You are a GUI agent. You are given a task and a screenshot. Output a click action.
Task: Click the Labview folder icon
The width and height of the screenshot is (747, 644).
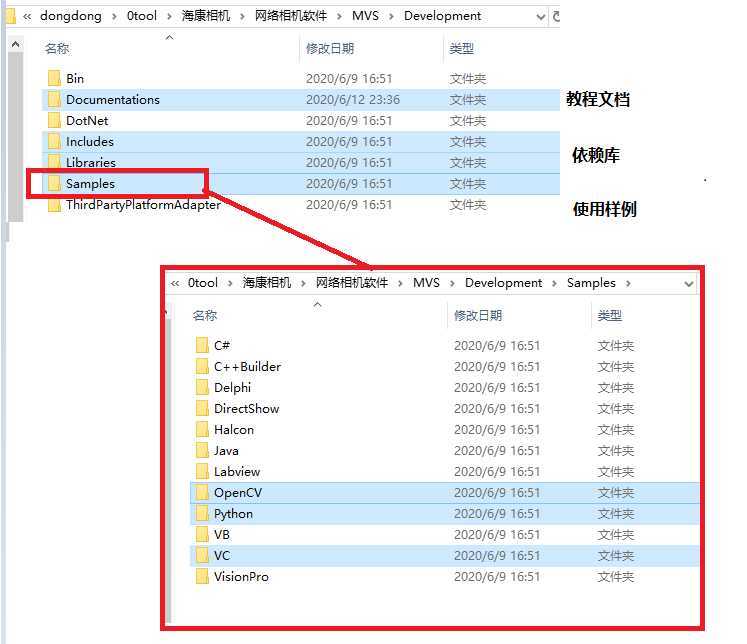(202, 471)
